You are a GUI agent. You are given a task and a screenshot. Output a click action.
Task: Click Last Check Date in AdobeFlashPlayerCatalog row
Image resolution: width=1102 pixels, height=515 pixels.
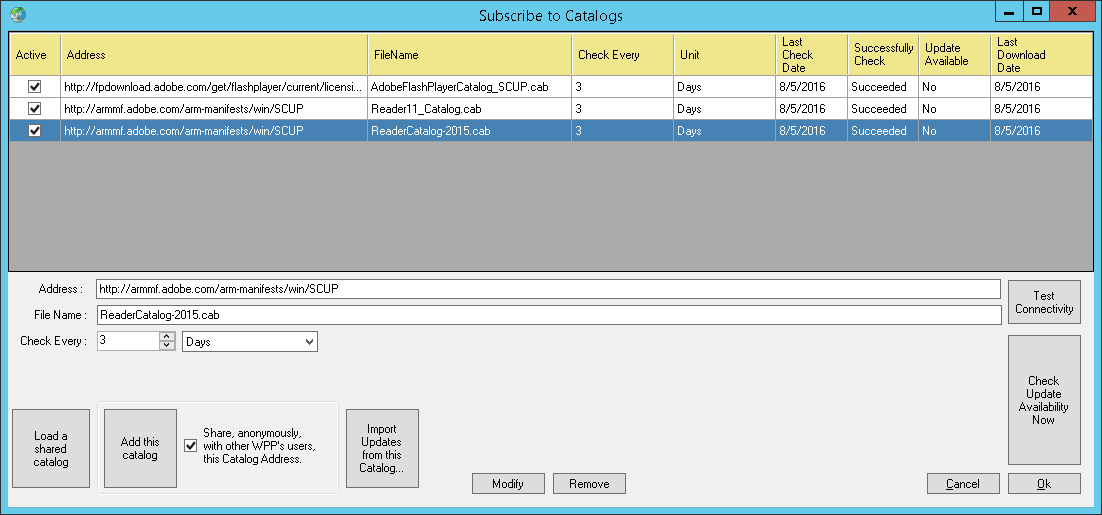pos(812,87)
